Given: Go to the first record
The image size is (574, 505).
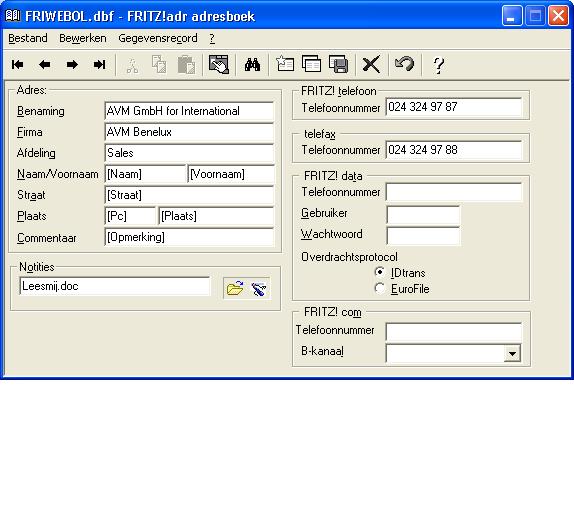Looking at the screenshot, I should (17, 65).
